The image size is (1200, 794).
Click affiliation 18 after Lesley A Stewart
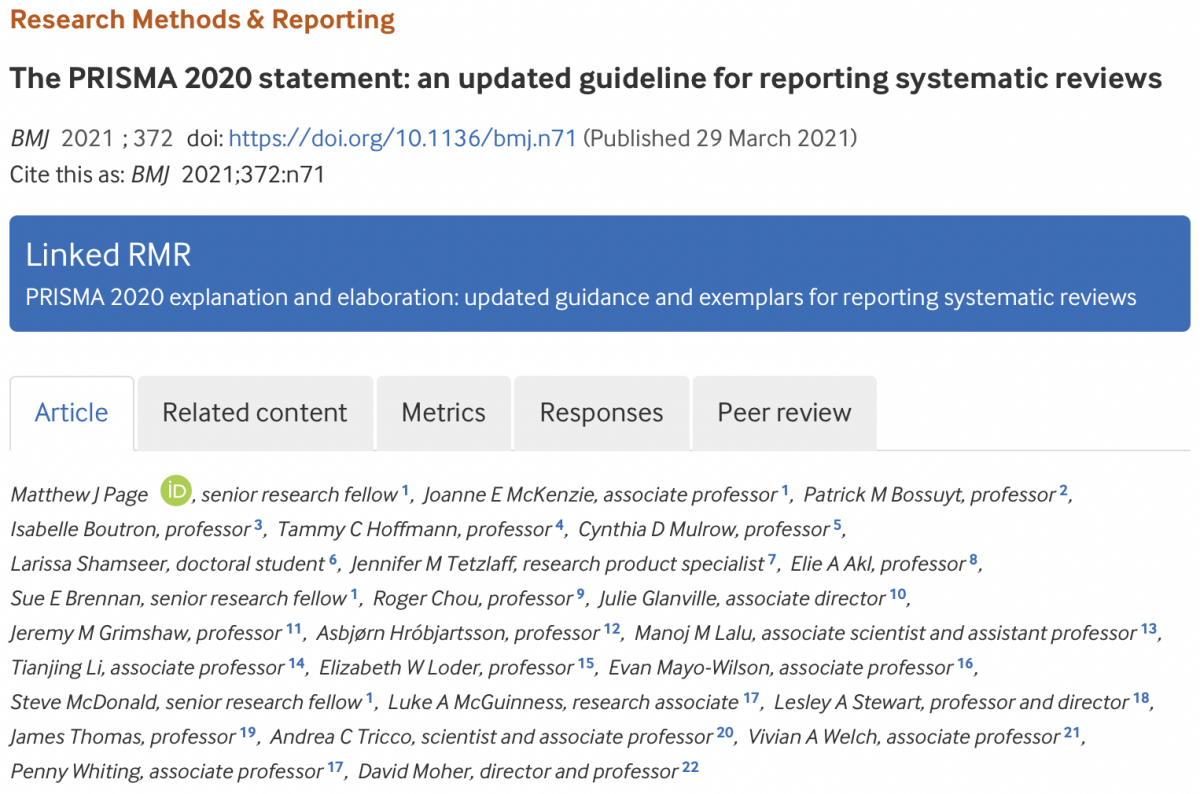coord(1141,698)
